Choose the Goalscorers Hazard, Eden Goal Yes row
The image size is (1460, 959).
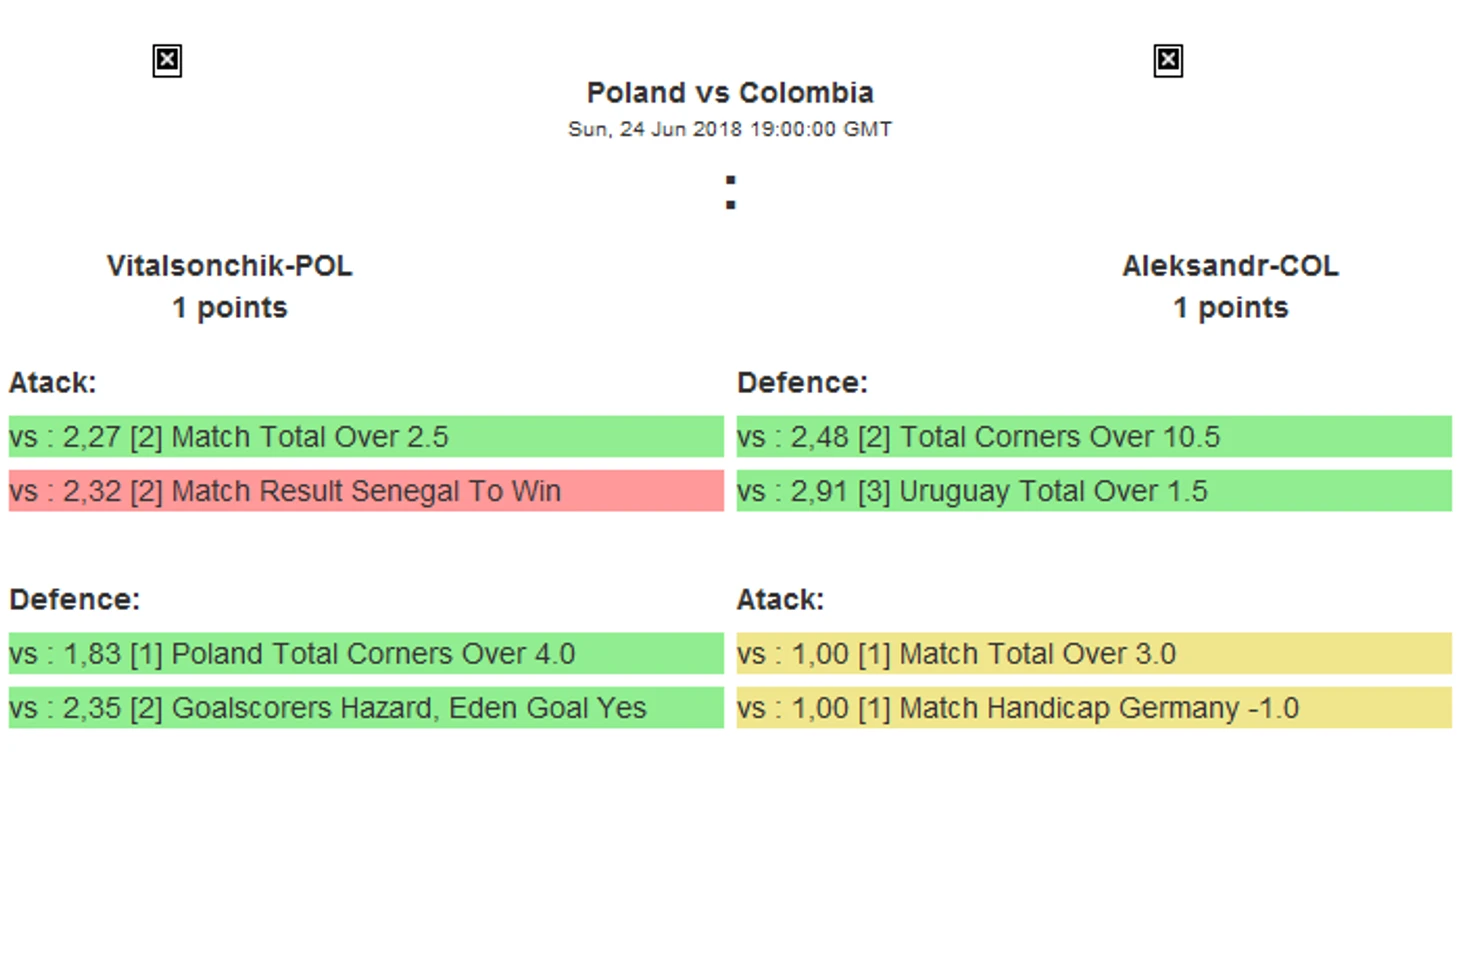click(366, 708)
